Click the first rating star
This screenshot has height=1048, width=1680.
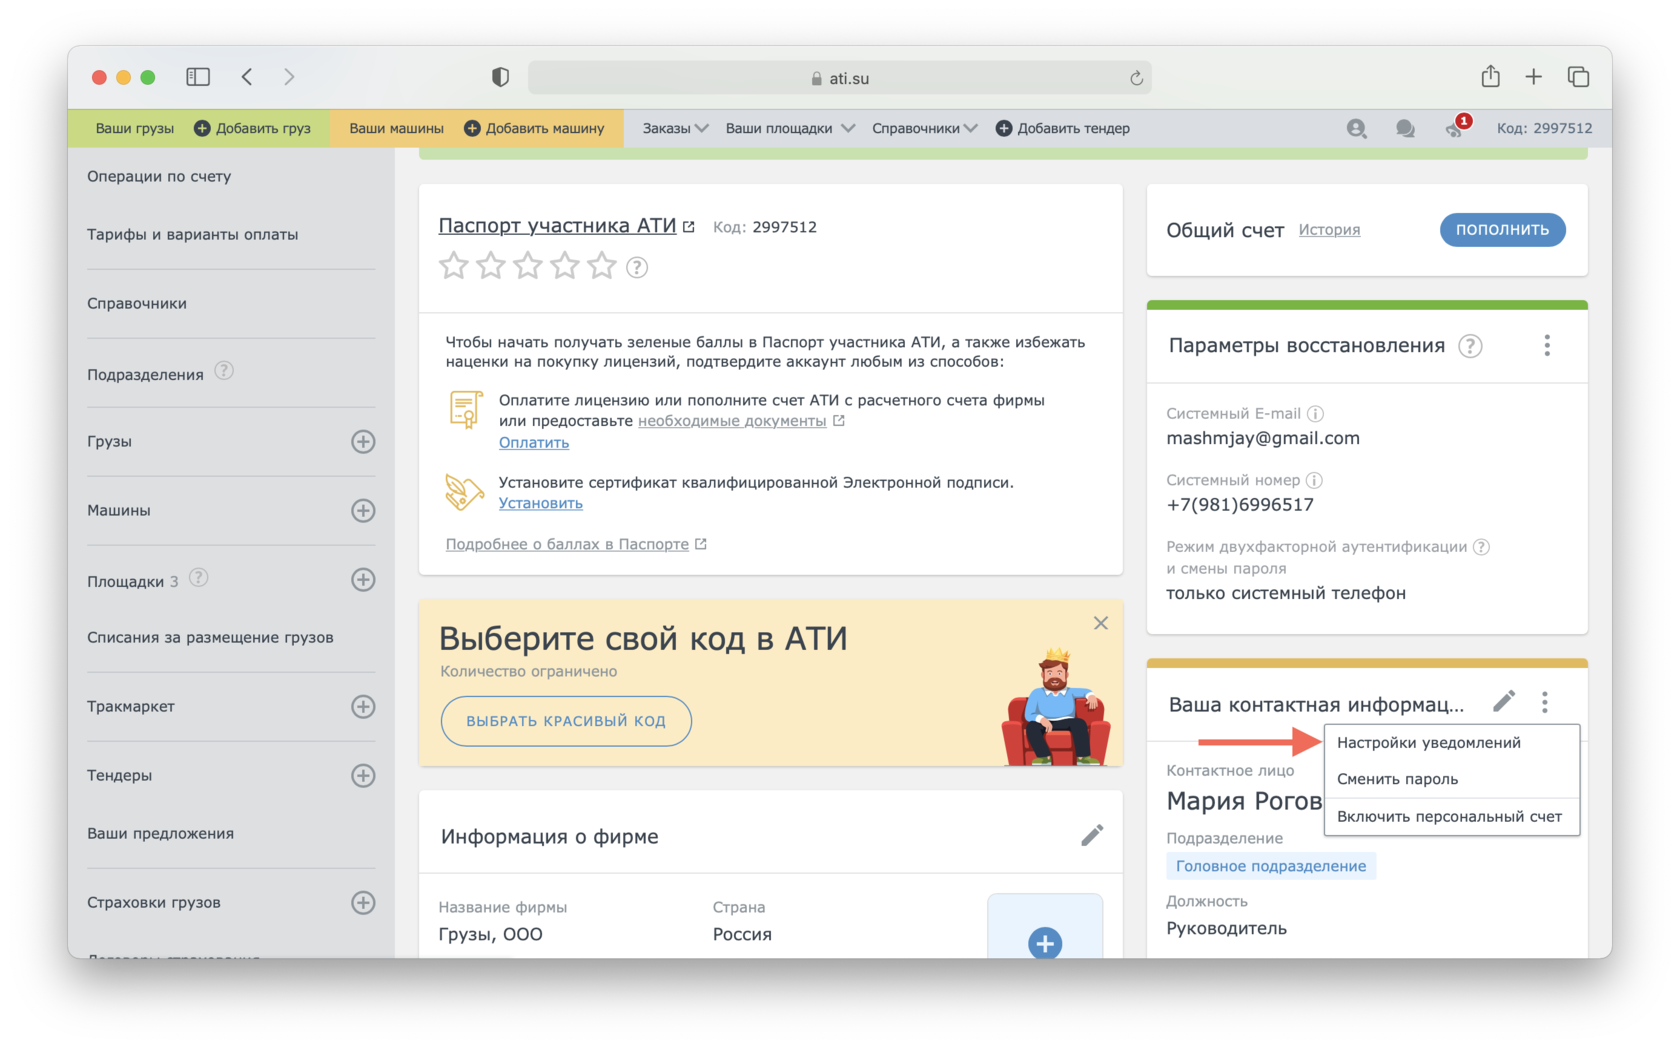(x=454, y=266)
